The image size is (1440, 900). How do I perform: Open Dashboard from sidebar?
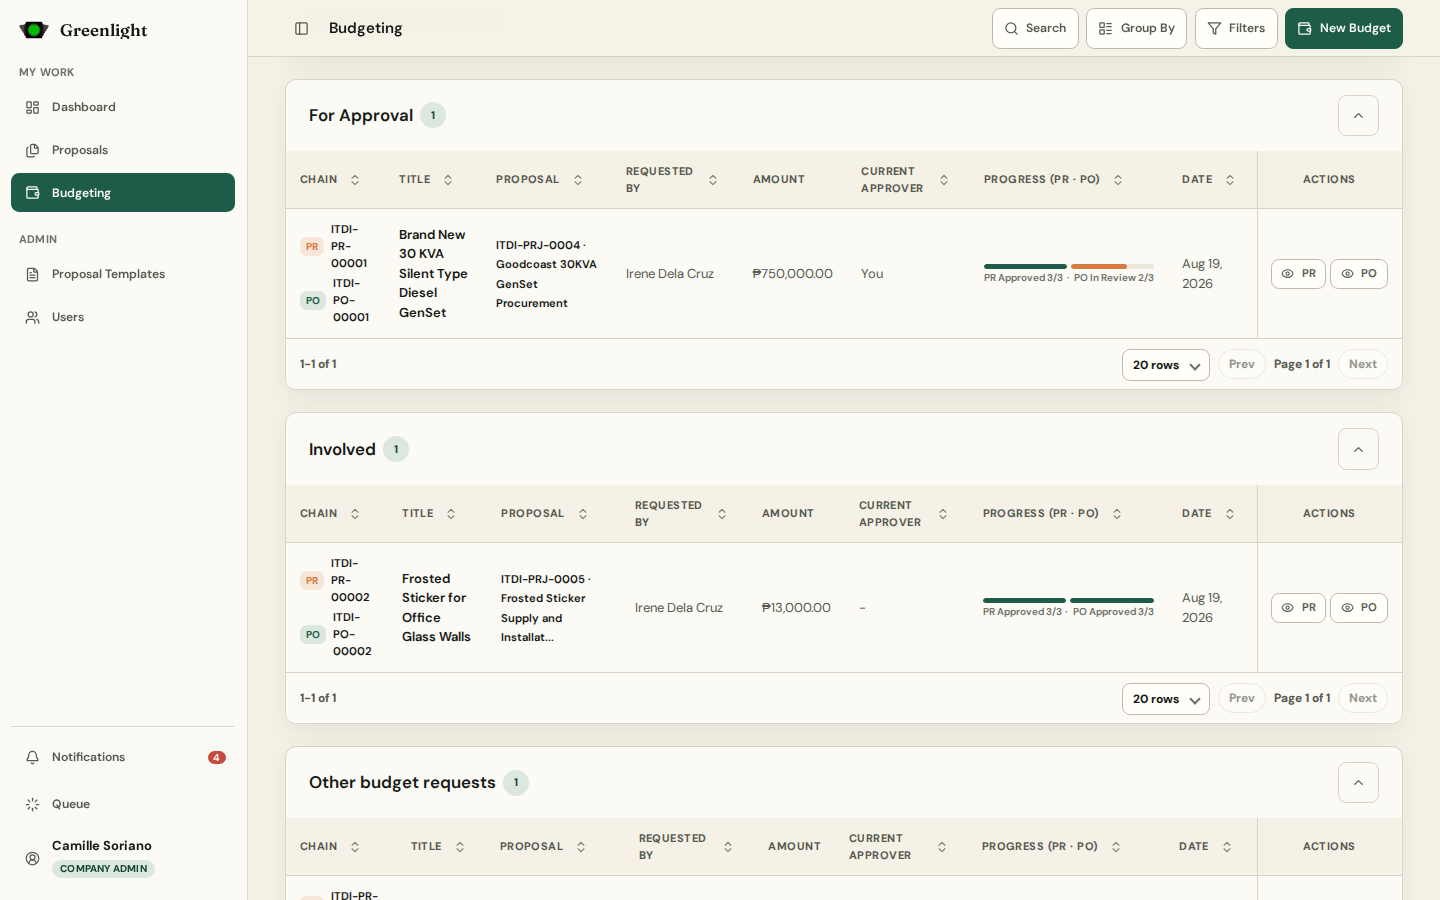(123, 107)
